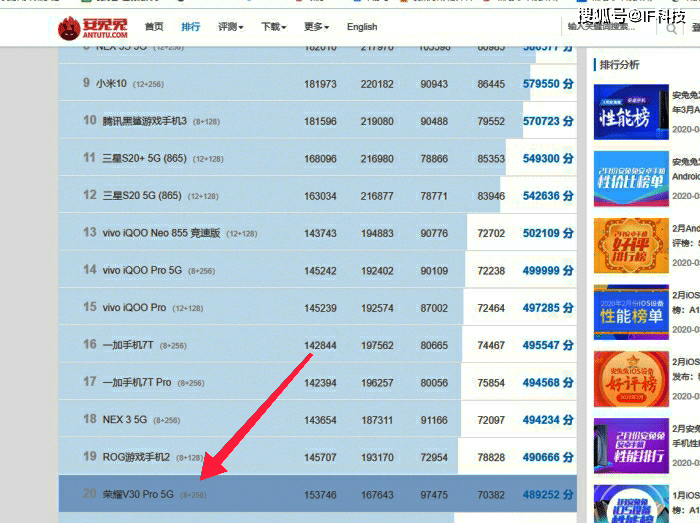
Task: Select vivo iQOO Pro 5G name
Action: (x=142, y=270)
